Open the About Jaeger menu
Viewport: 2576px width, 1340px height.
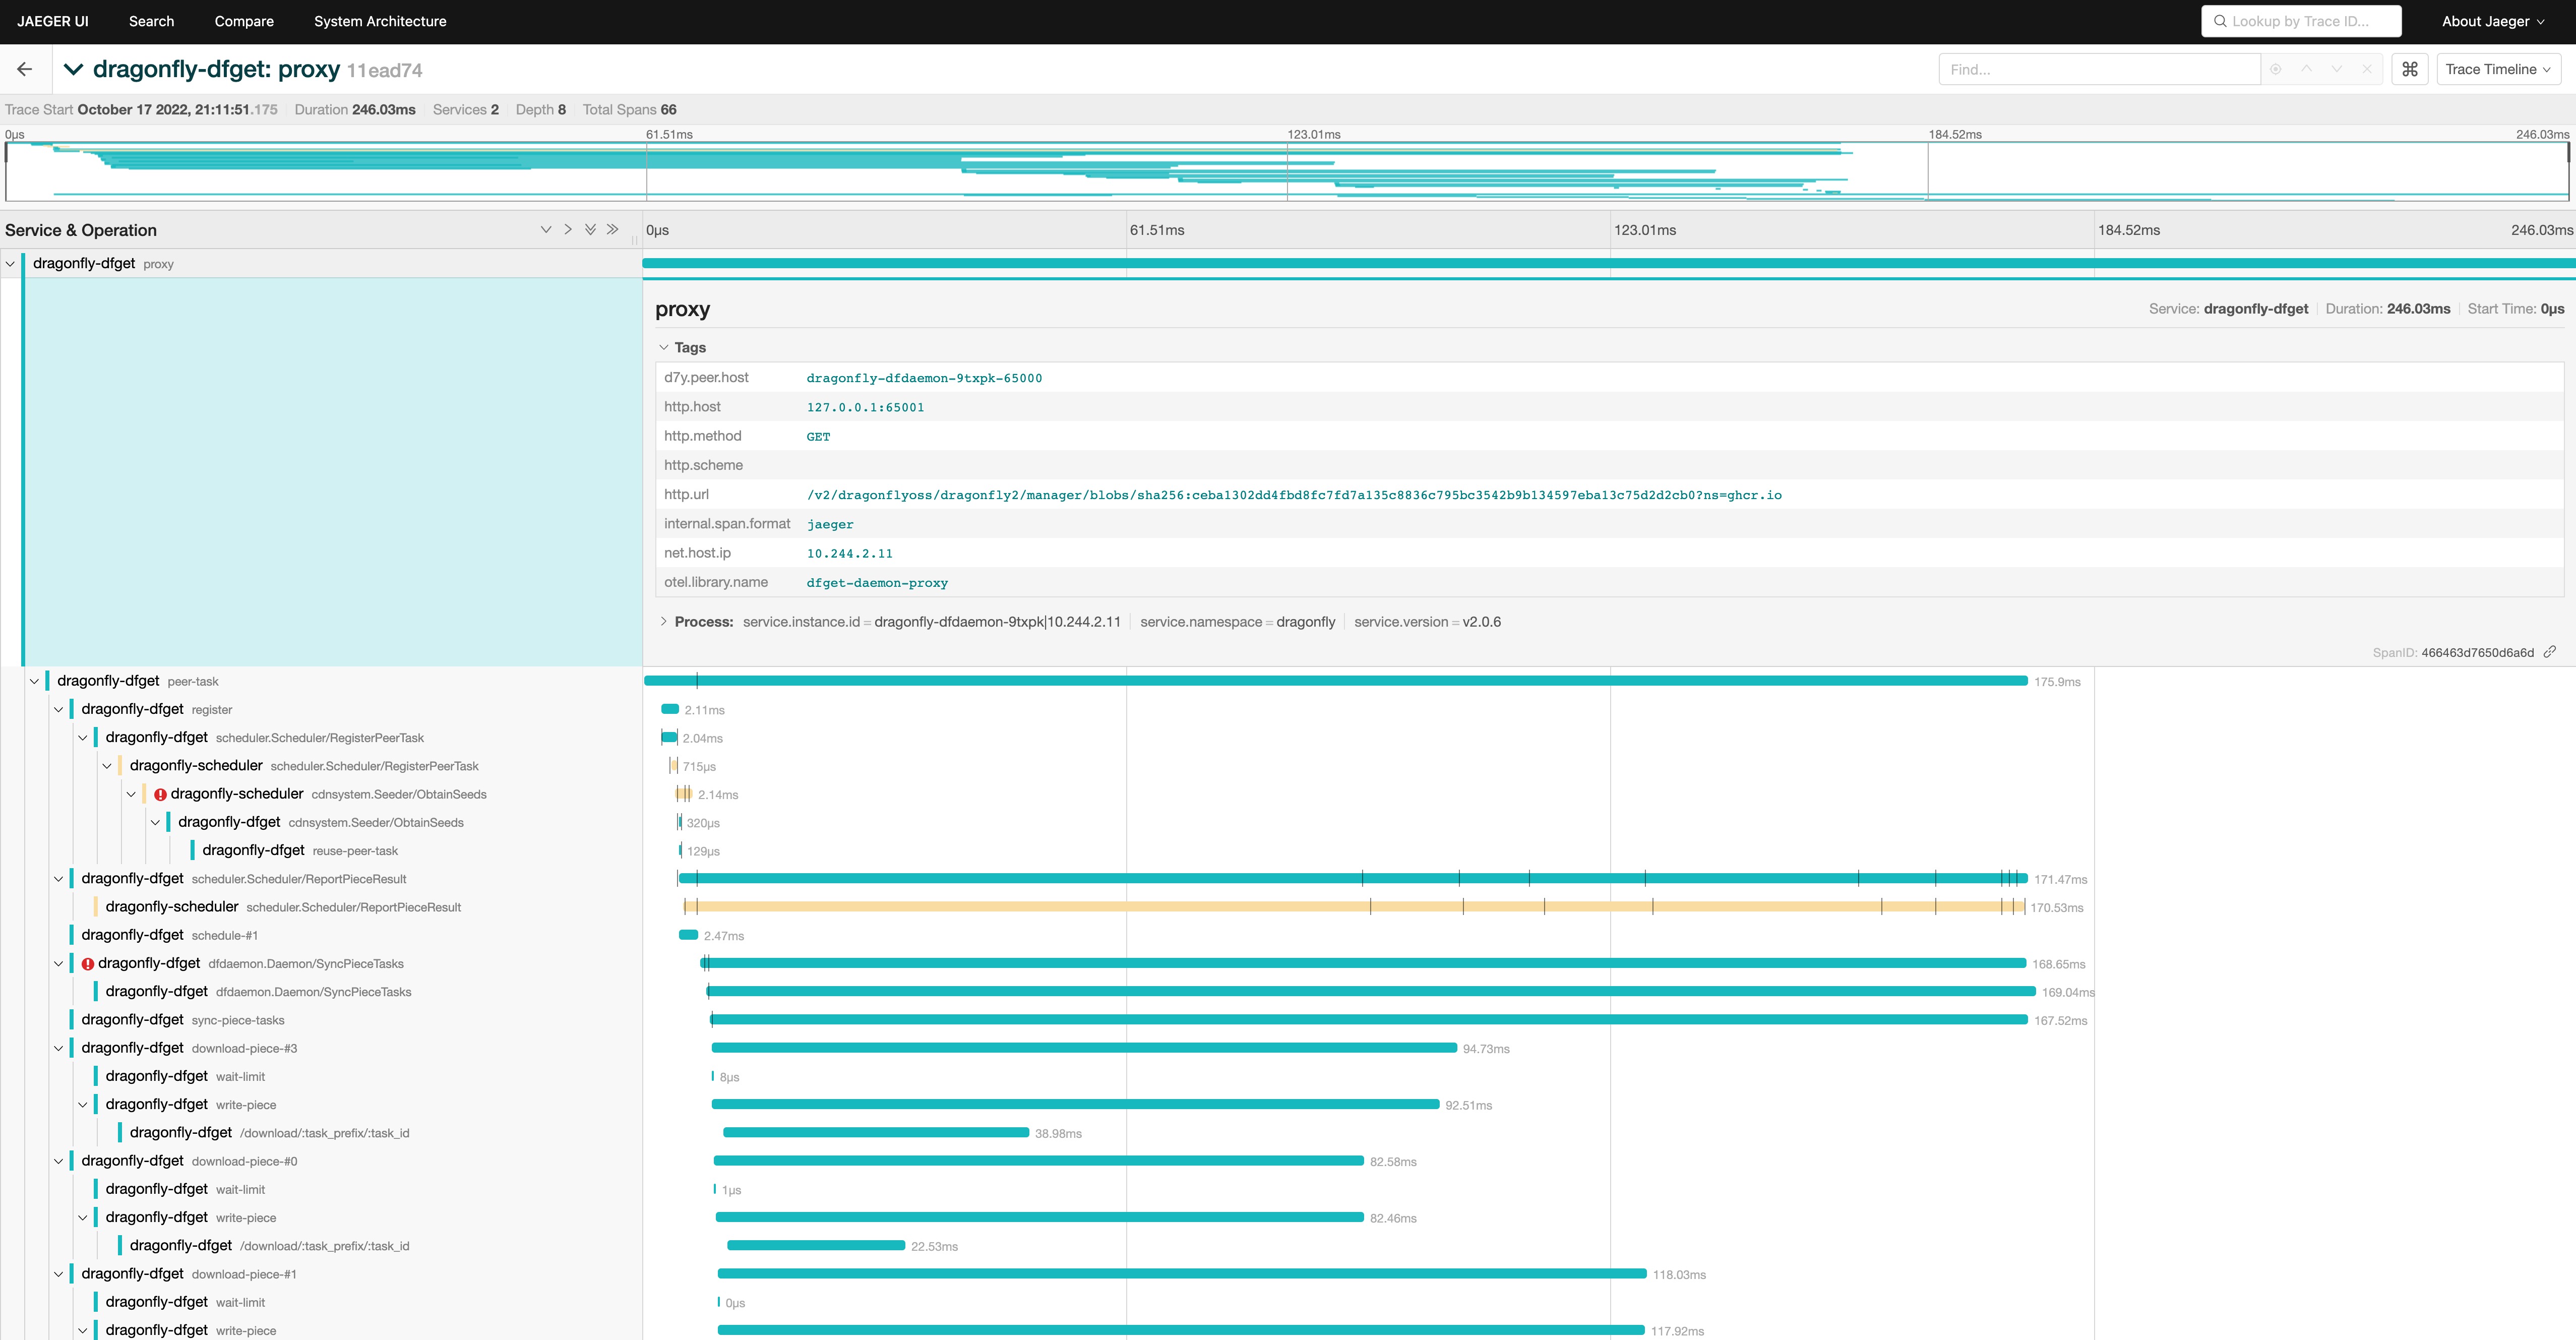[x=2493, y=21]
